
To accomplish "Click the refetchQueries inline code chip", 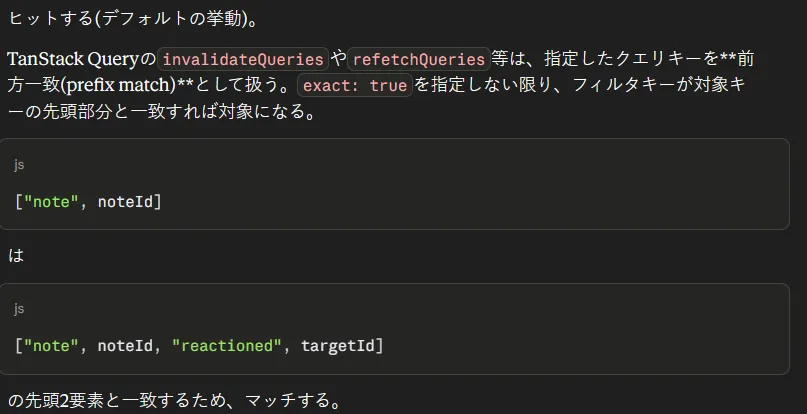I will pyautogui.click(x=418, y=59).
